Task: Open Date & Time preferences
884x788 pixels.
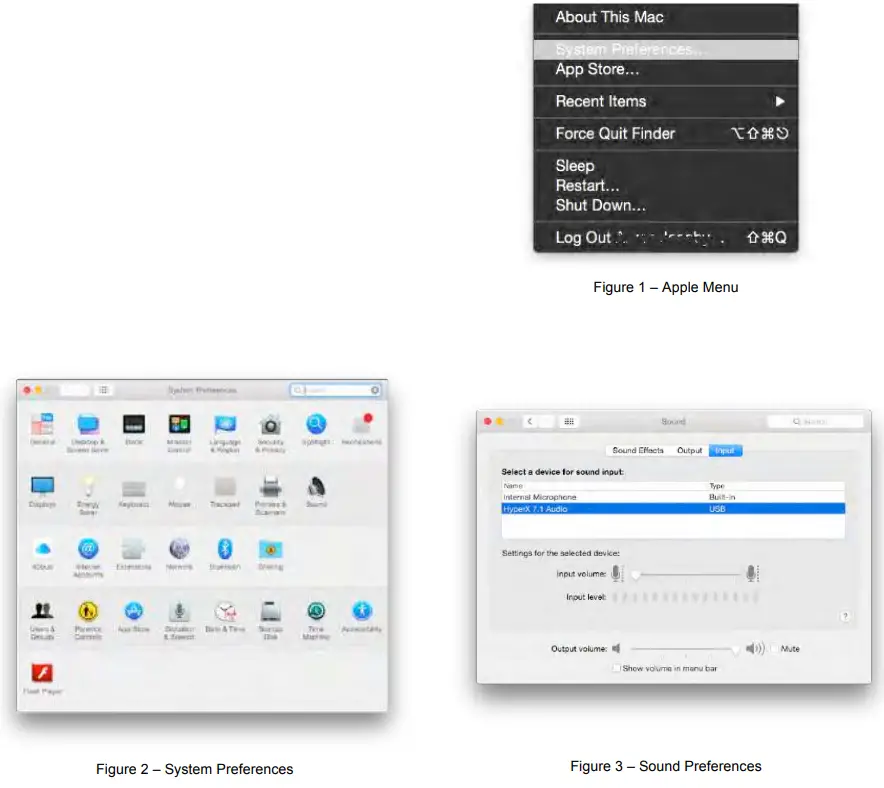Action: 225,611
